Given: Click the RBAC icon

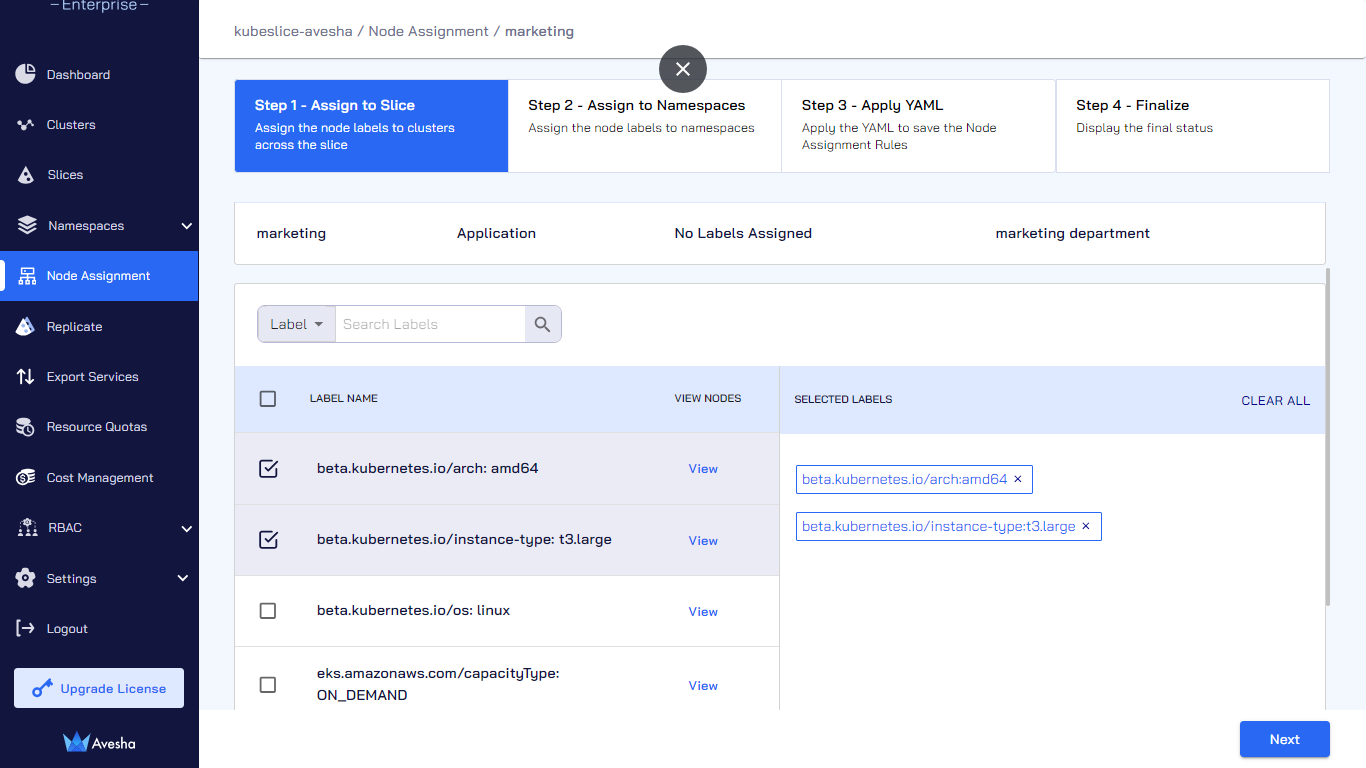Looking at the screenshot, I should (28, 528).
